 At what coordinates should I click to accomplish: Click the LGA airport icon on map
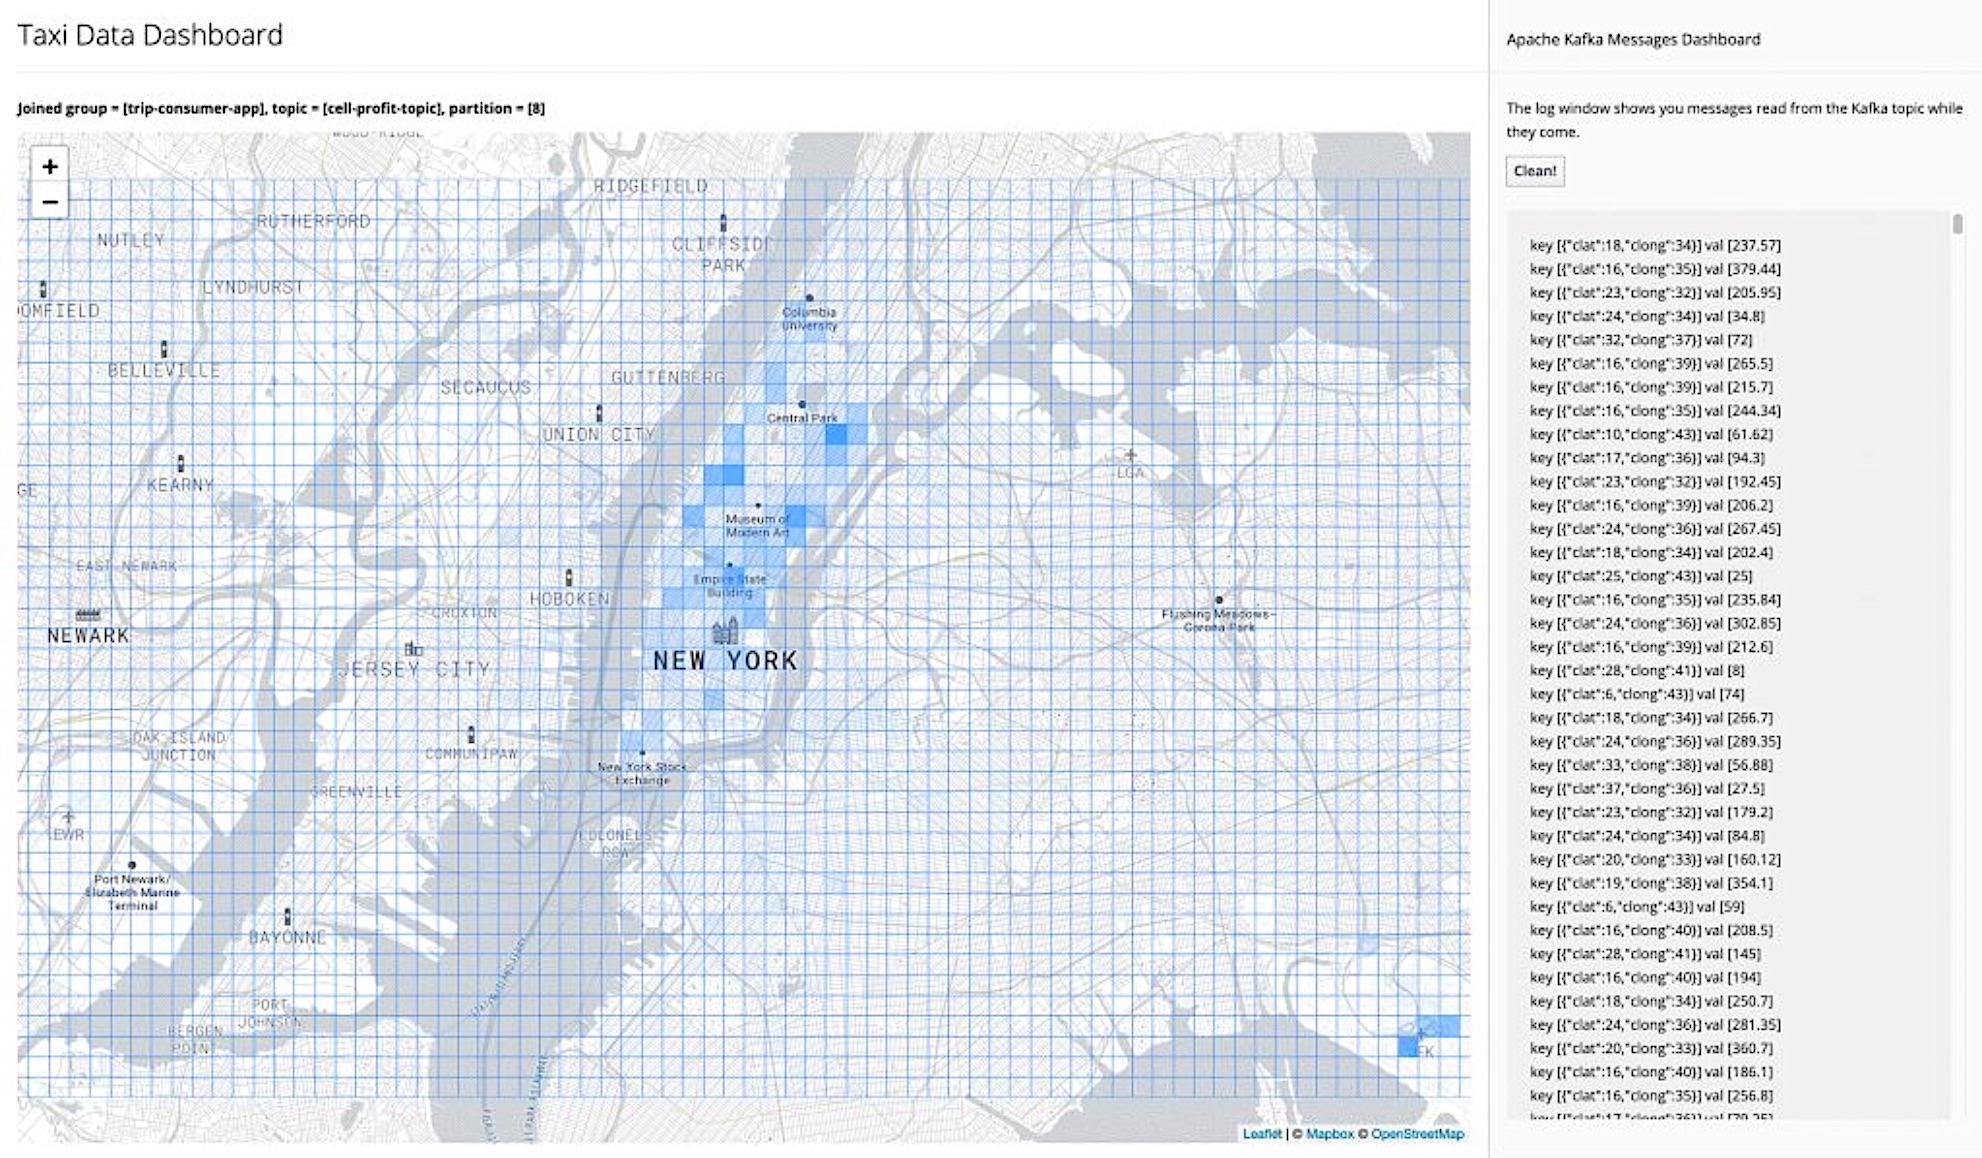pos(1130,455)
